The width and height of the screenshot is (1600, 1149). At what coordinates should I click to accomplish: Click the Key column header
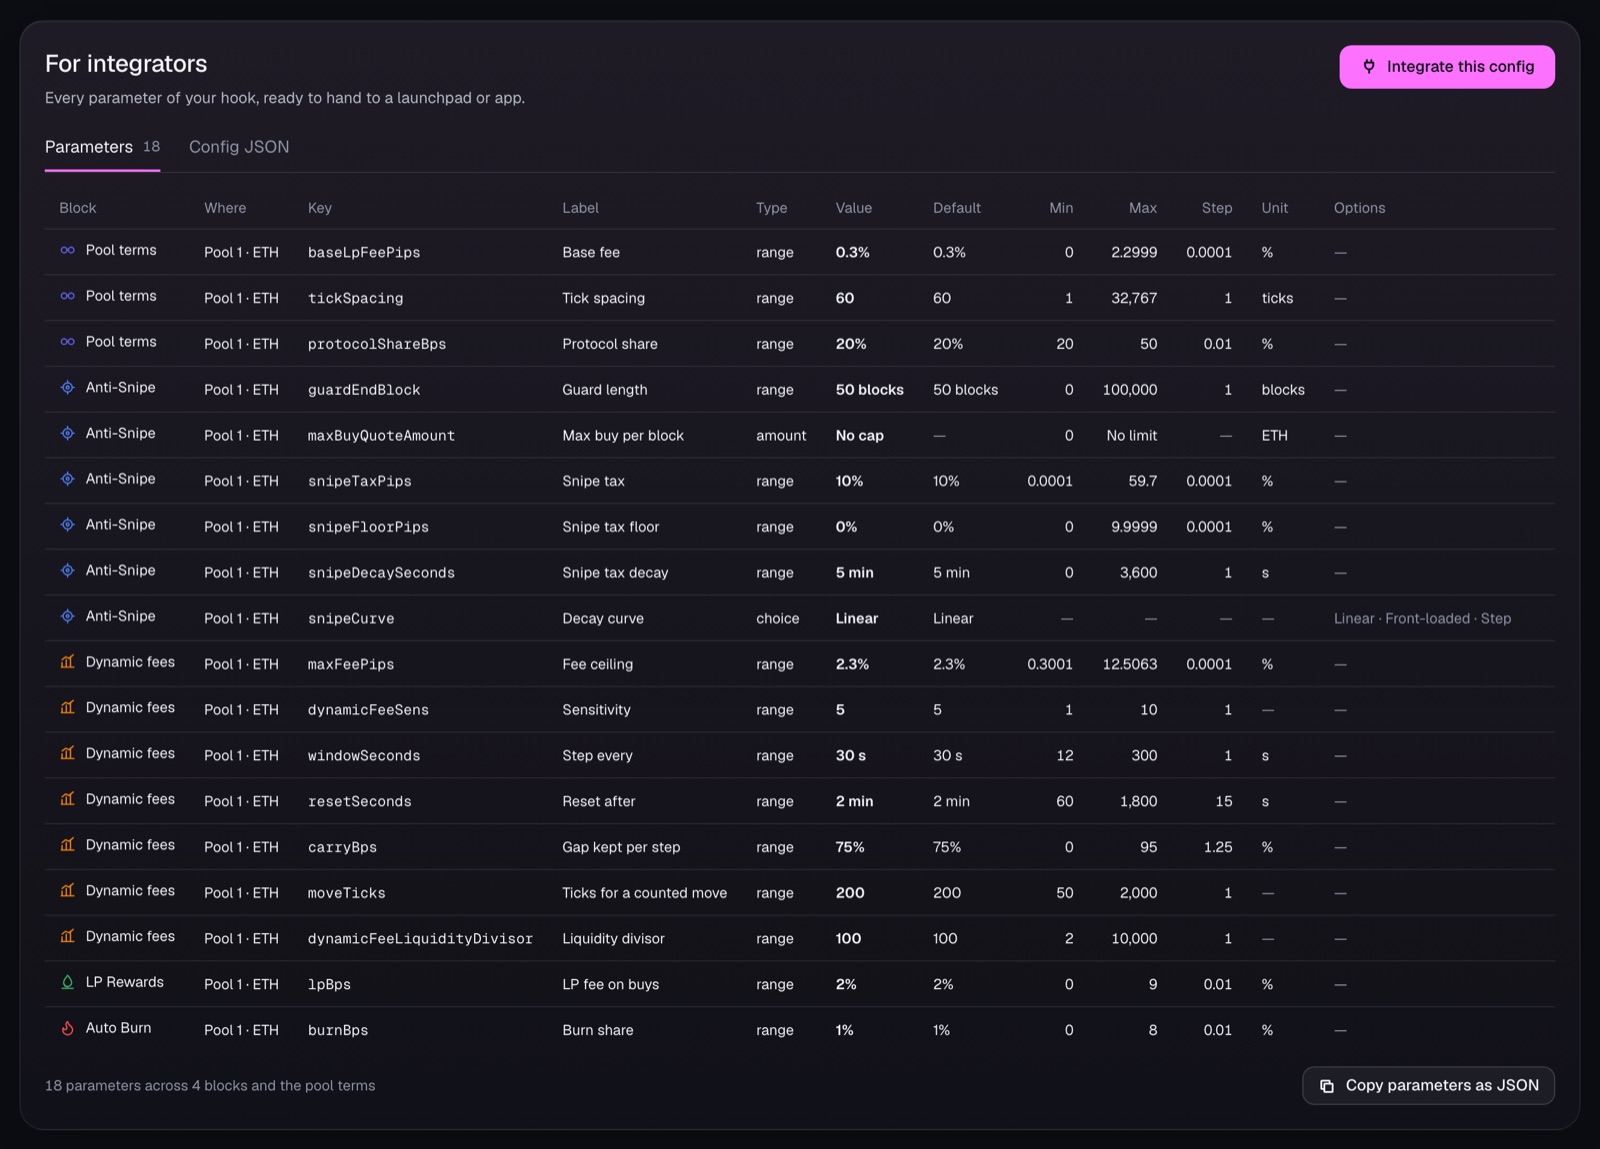(x=319, y=208)
